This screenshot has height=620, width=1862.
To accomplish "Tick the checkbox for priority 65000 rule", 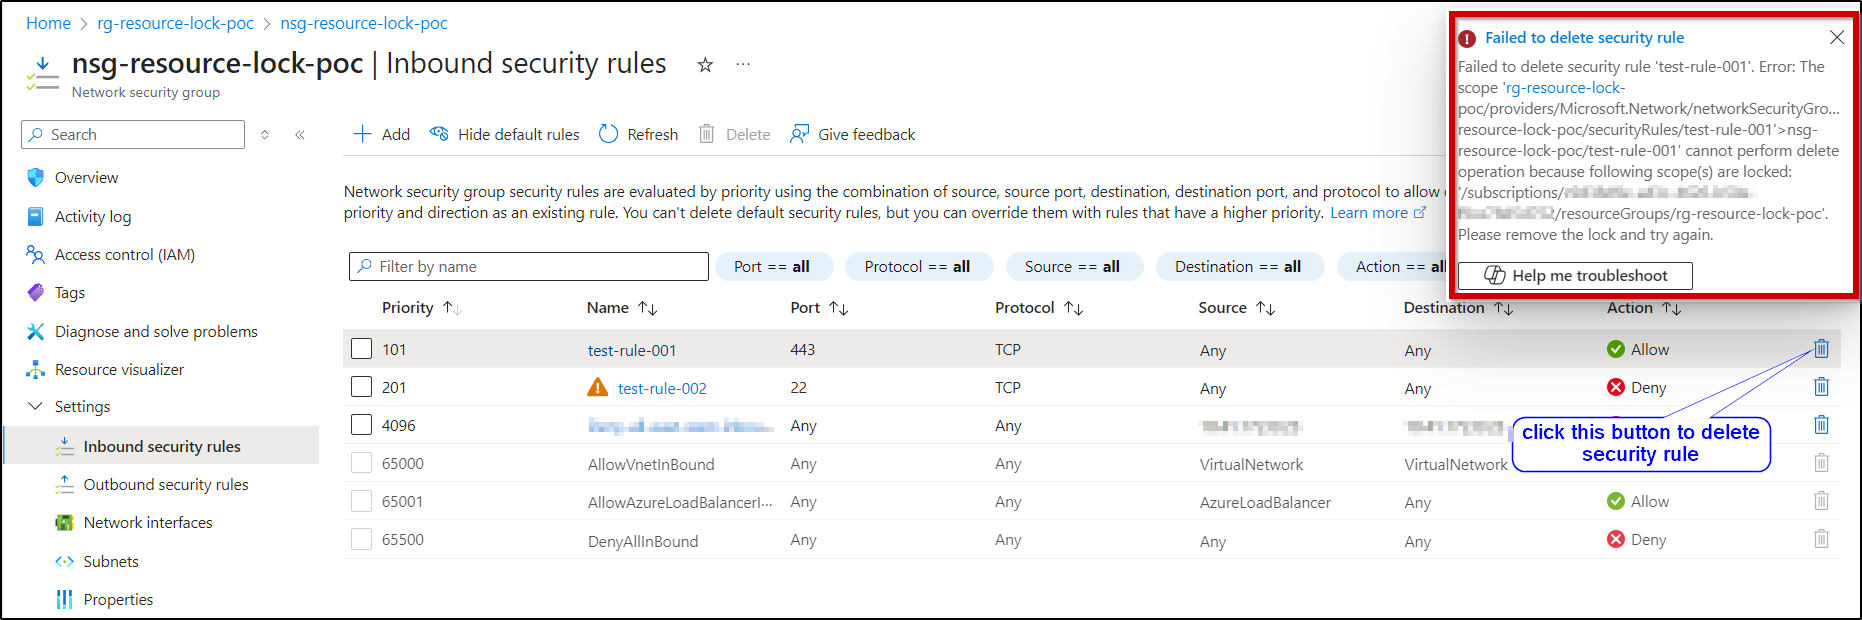I will click(362, 463).
